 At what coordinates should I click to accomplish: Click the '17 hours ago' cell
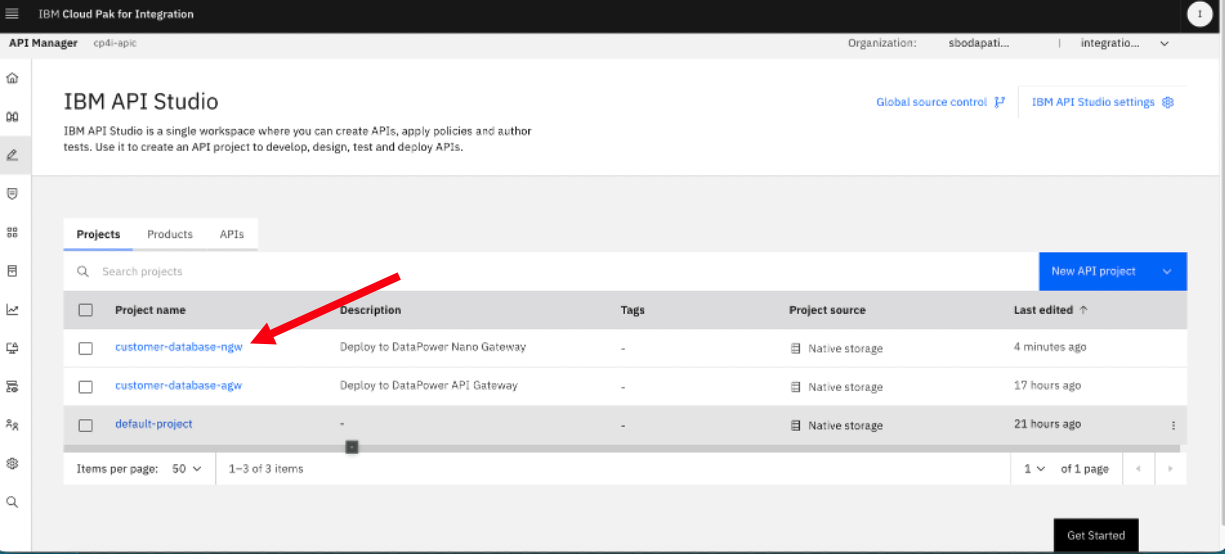point(1047,385)
